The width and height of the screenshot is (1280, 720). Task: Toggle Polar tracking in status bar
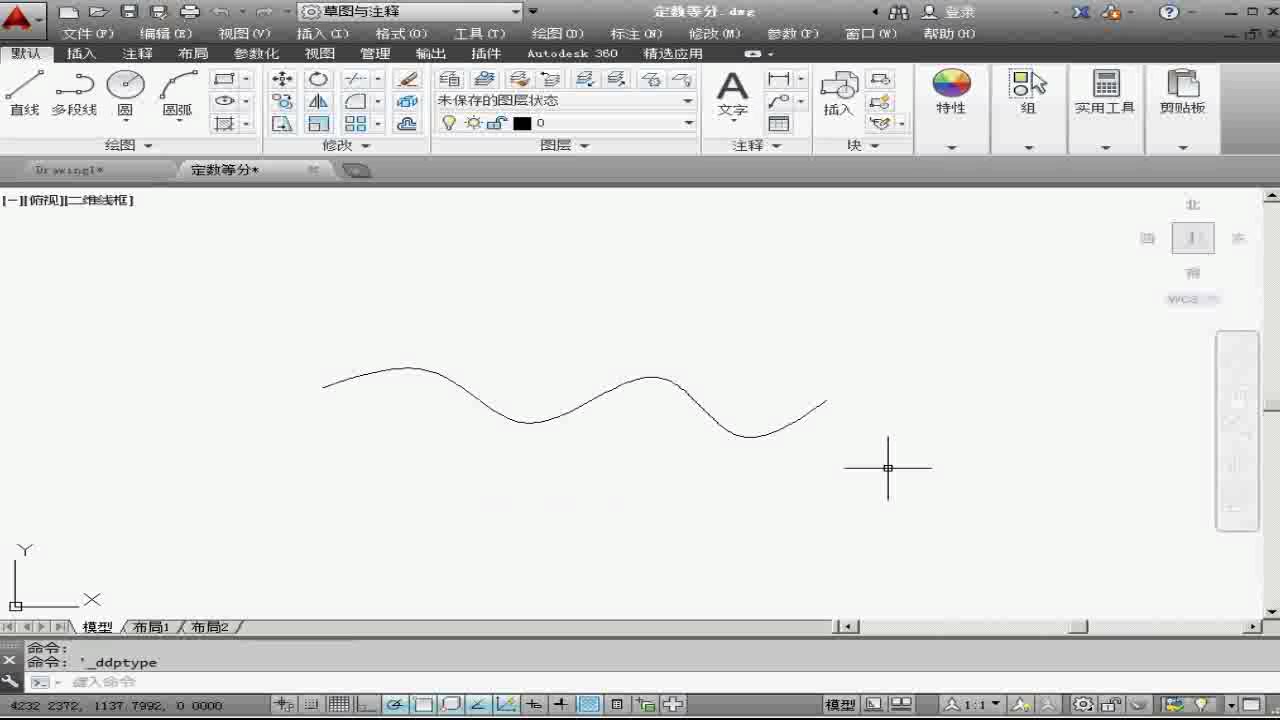click(395, 705)
